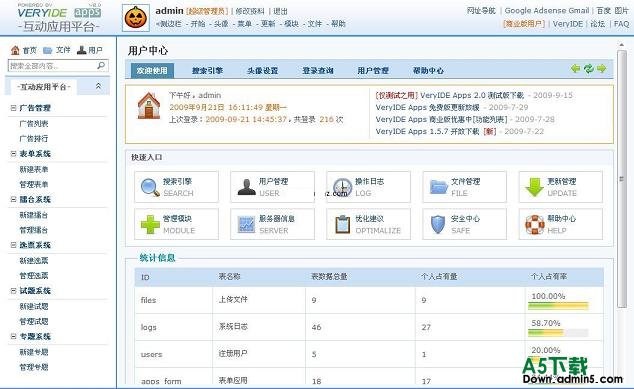Switch to the 头像设置 tab
Image resolution: width=634 pixels, height=389 pixels.
[263, 71]
